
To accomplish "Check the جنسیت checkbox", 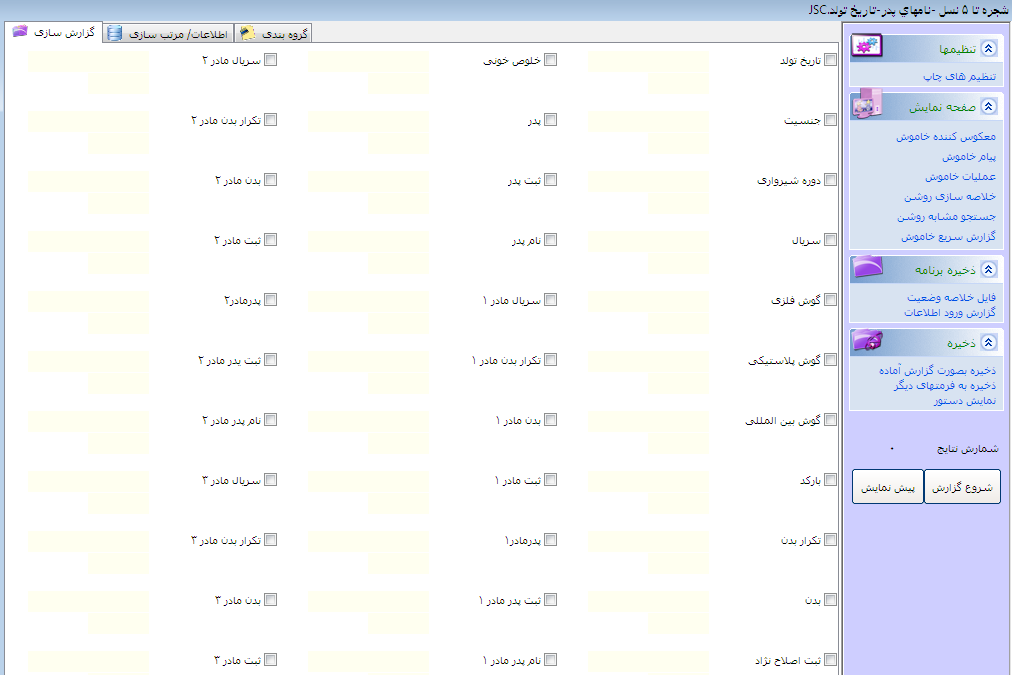I will coord(831,119).
